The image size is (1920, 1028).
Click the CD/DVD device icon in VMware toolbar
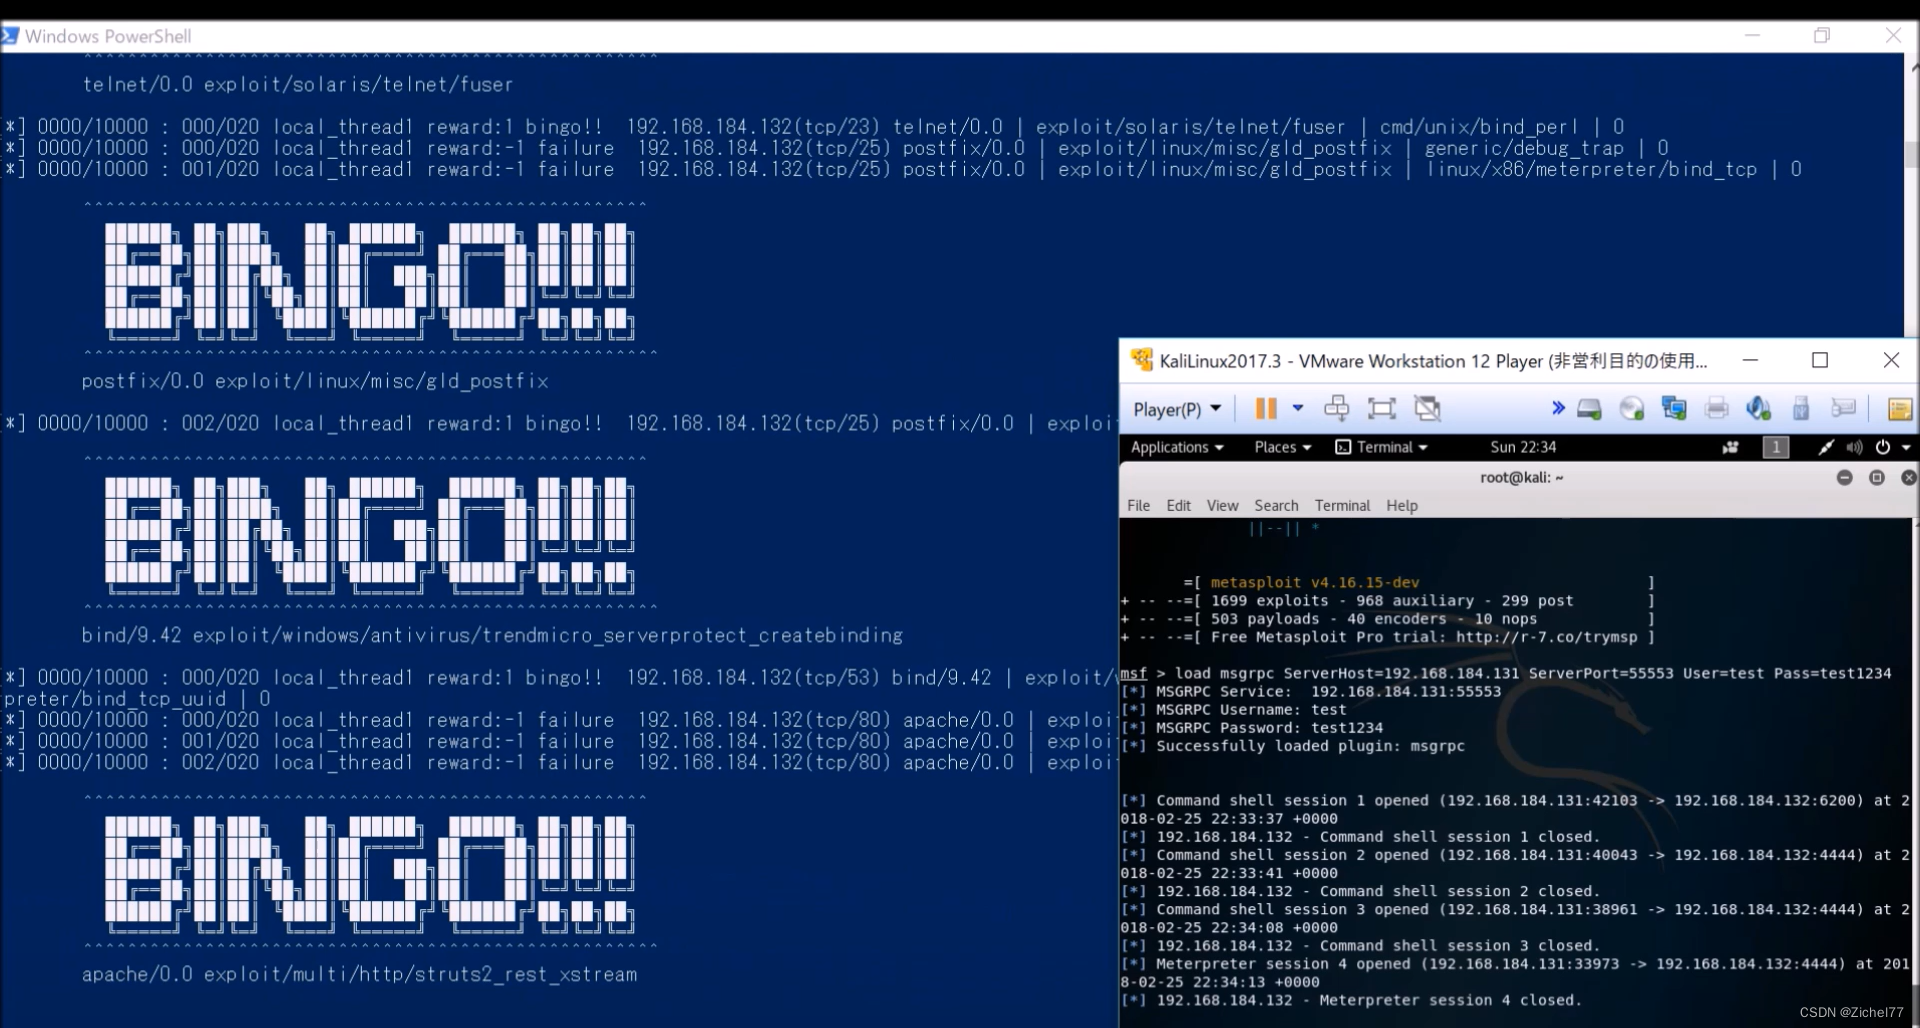[1632, 408]
